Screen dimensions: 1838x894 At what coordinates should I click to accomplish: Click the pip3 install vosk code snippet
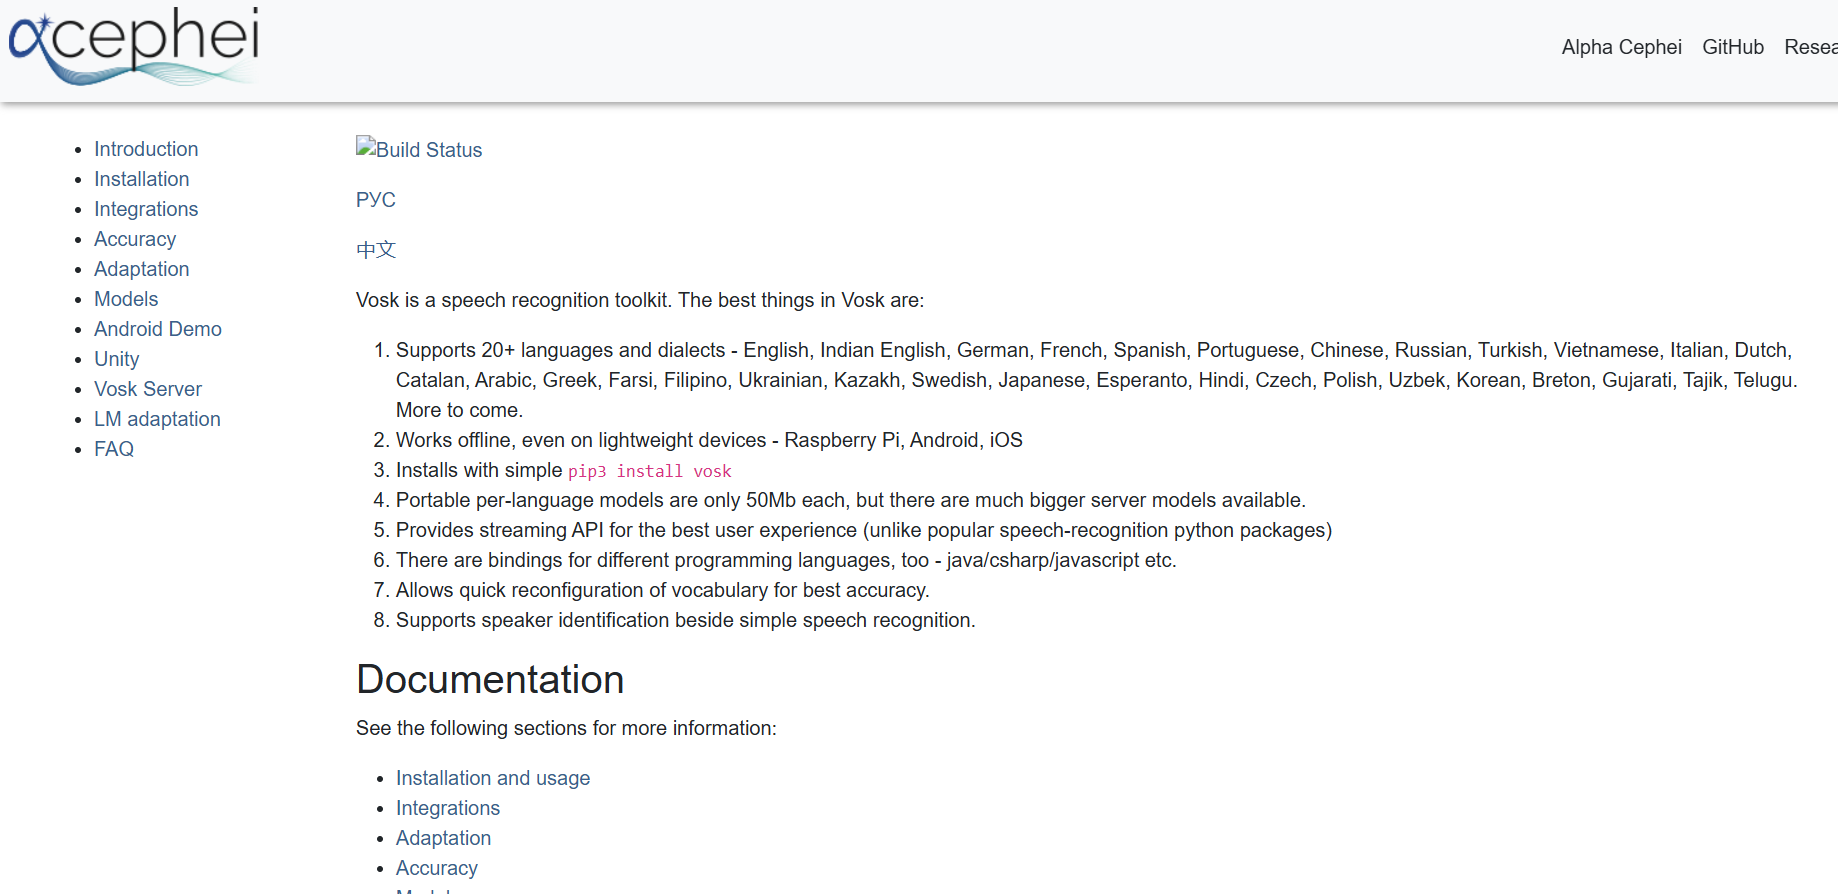click(650, 471)
